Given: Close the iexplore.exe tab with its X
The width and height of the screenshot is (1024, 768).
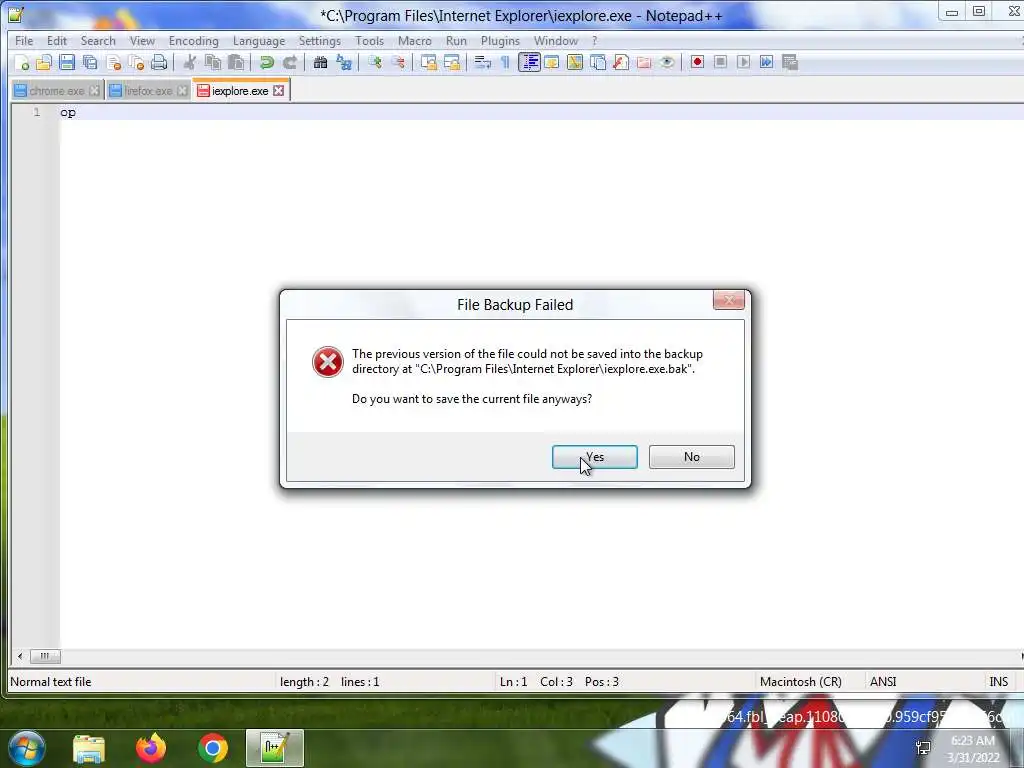Looking at the screenshot, I should 279,91.
